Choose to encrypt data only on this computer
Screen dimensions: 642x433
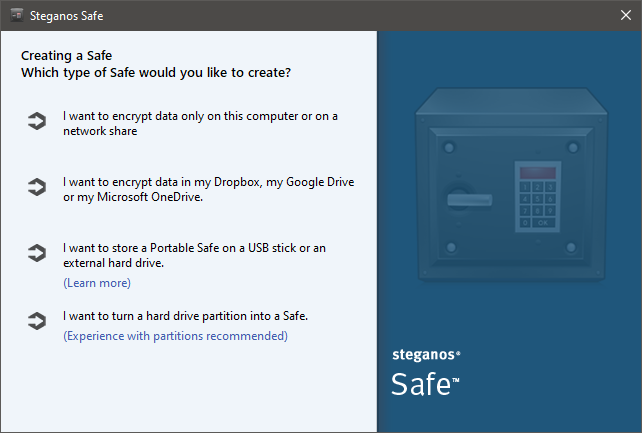tap(200, 123)
